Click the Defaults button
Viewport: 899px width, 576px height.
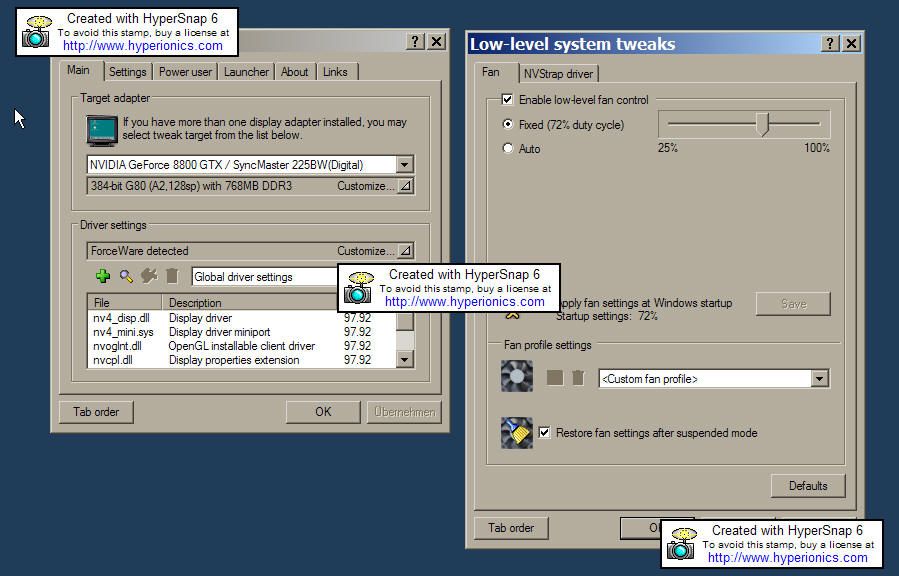tap(808, 485)
